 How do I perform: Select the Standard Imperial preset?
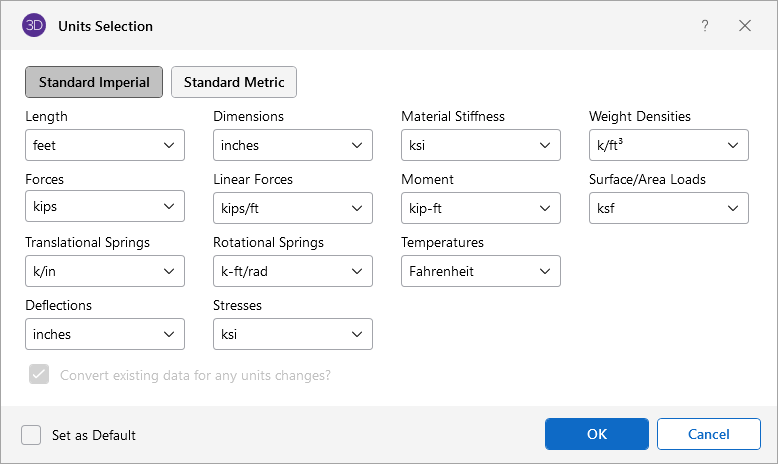[94, 82]
